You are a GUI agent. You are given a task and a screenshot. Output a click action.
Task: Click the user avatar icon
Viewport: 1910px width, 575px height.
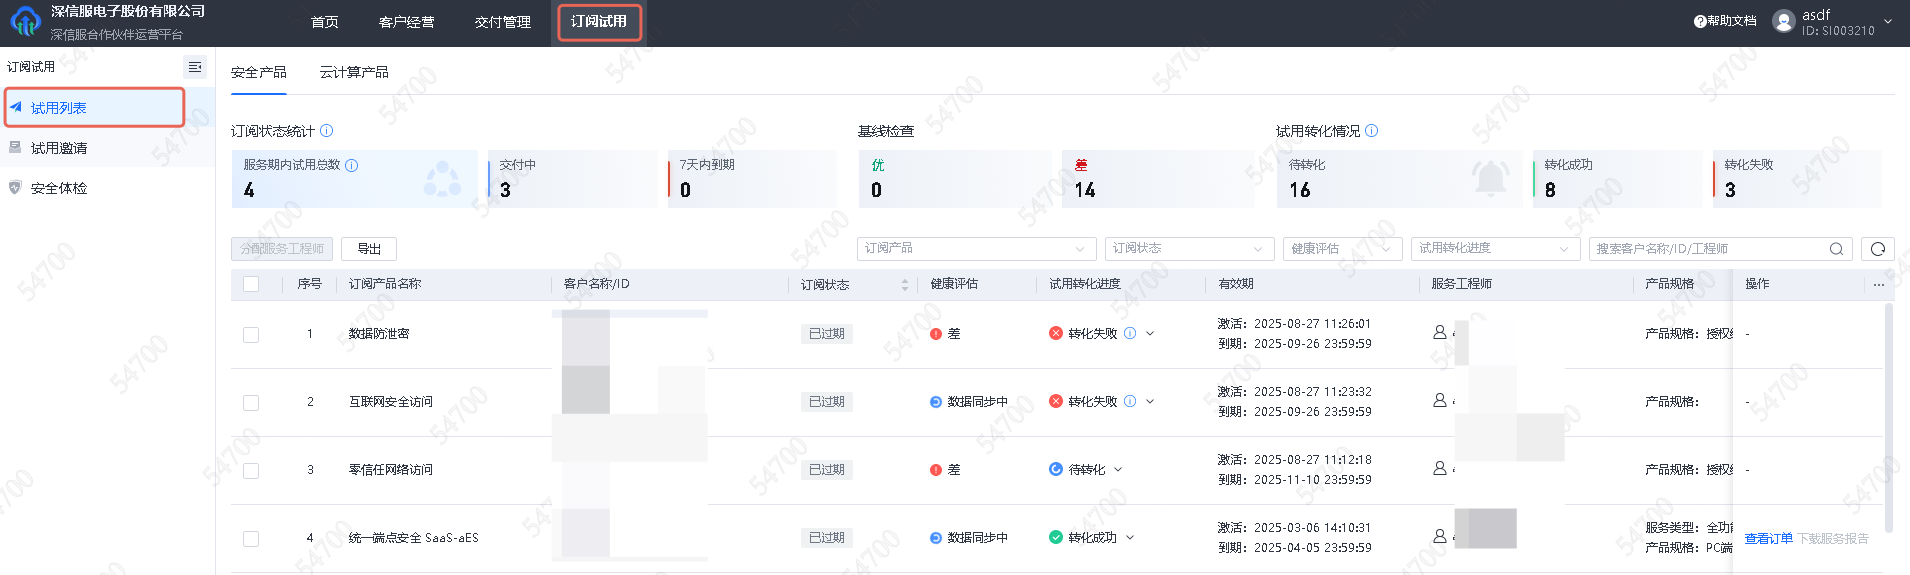1783,21
